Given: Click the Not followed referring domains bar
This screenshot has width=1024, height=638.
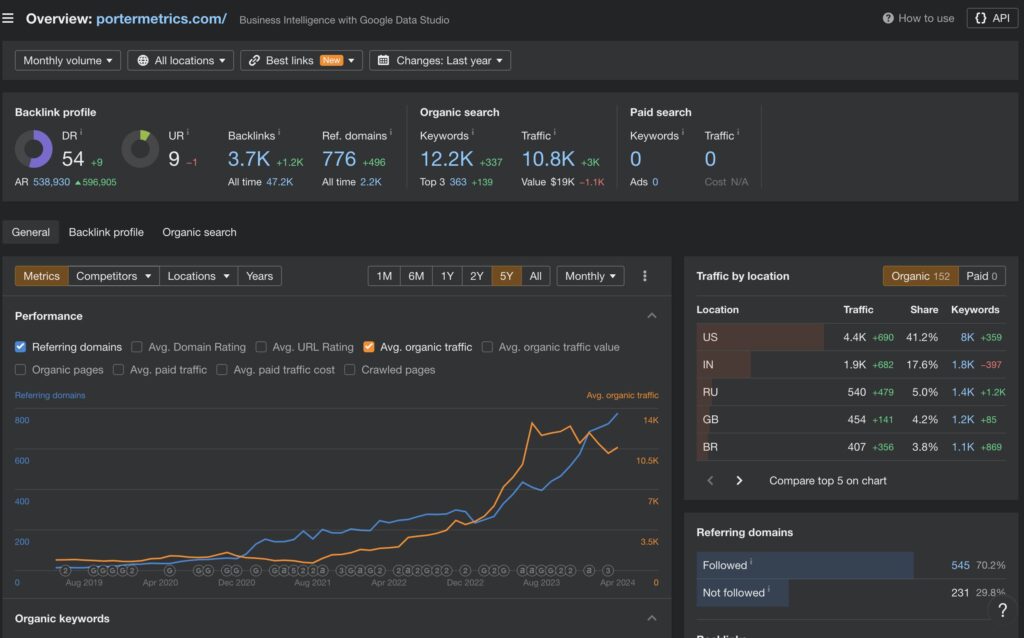Looking at the screenshot, I should (x=743, y=592).
